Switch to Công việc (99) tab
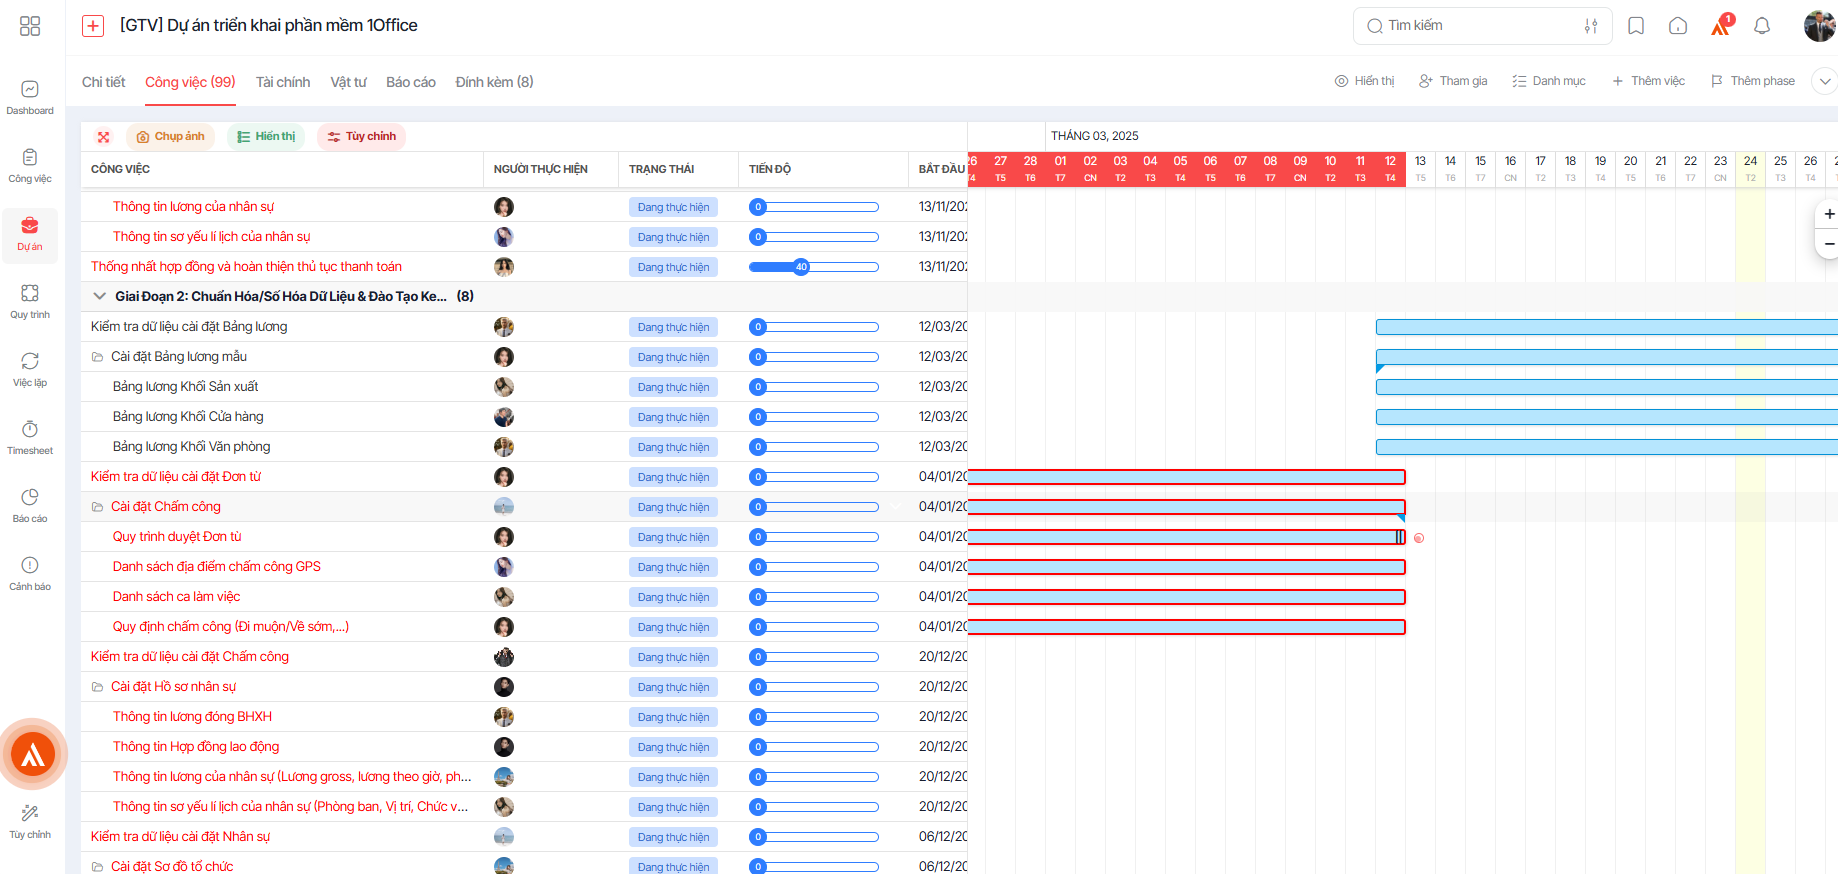The image size is (1838, 874). pos(190,82)
